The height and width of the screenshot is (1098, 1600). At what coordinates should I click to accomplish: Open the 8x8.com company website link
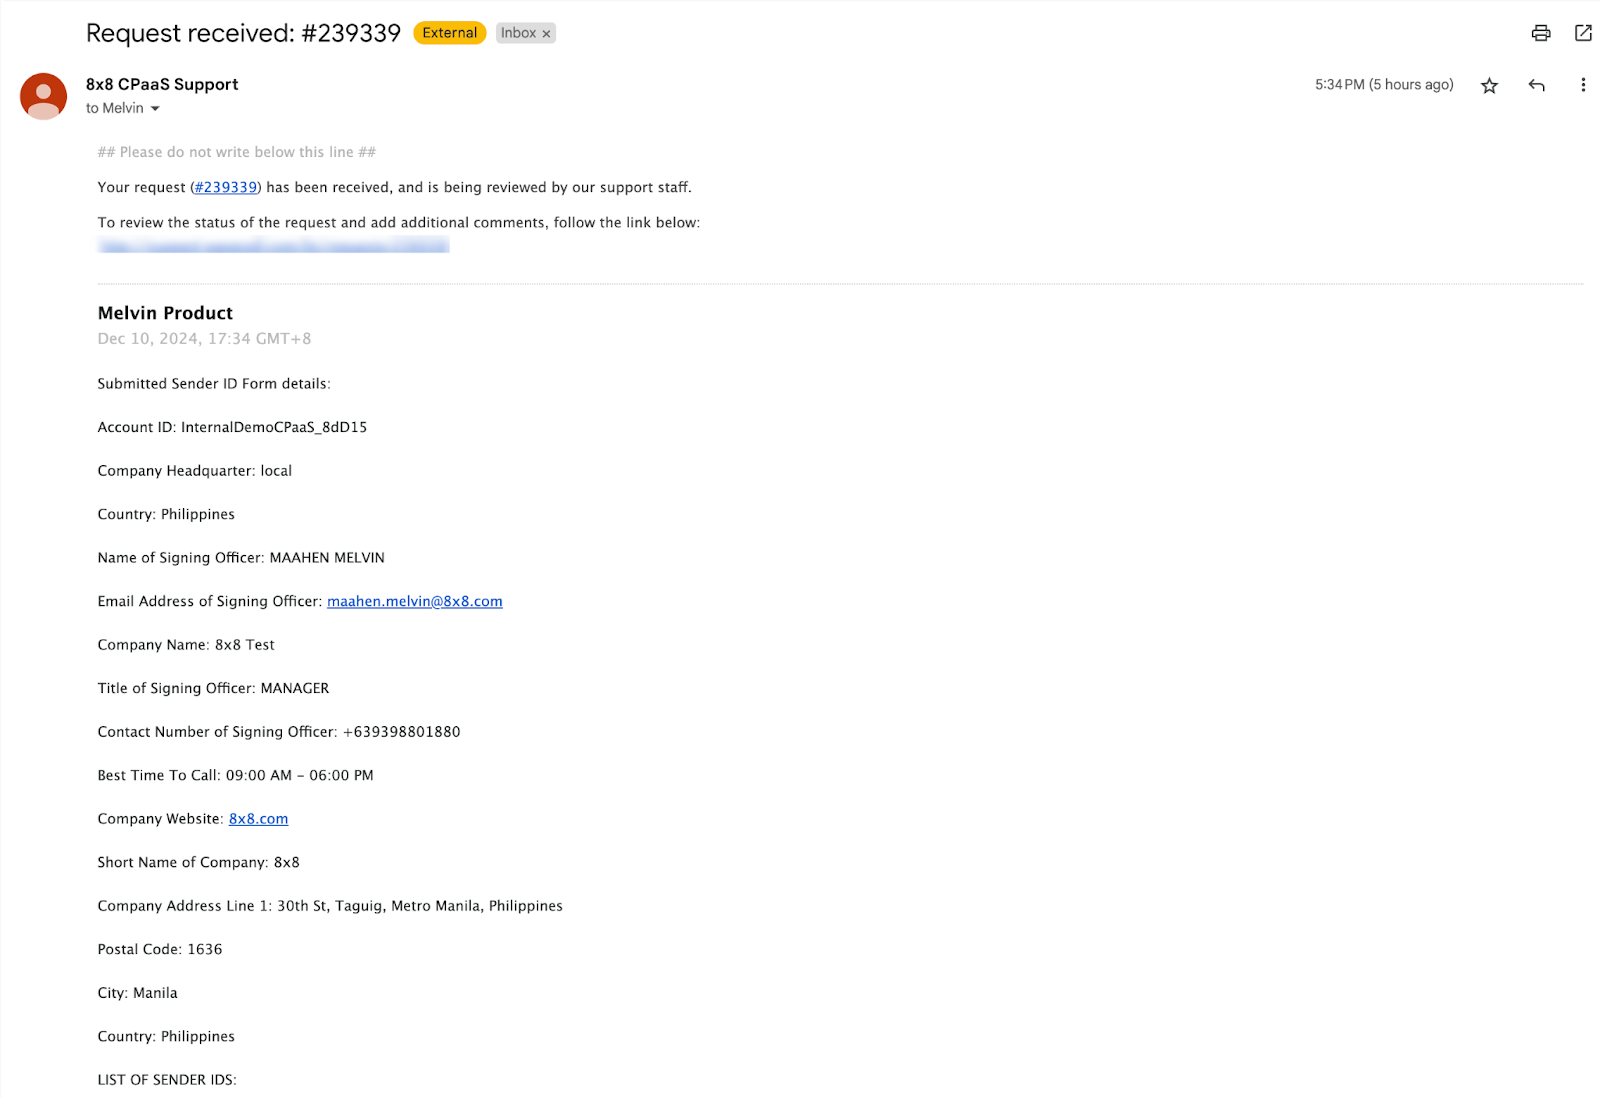click(x=258, y=819)
